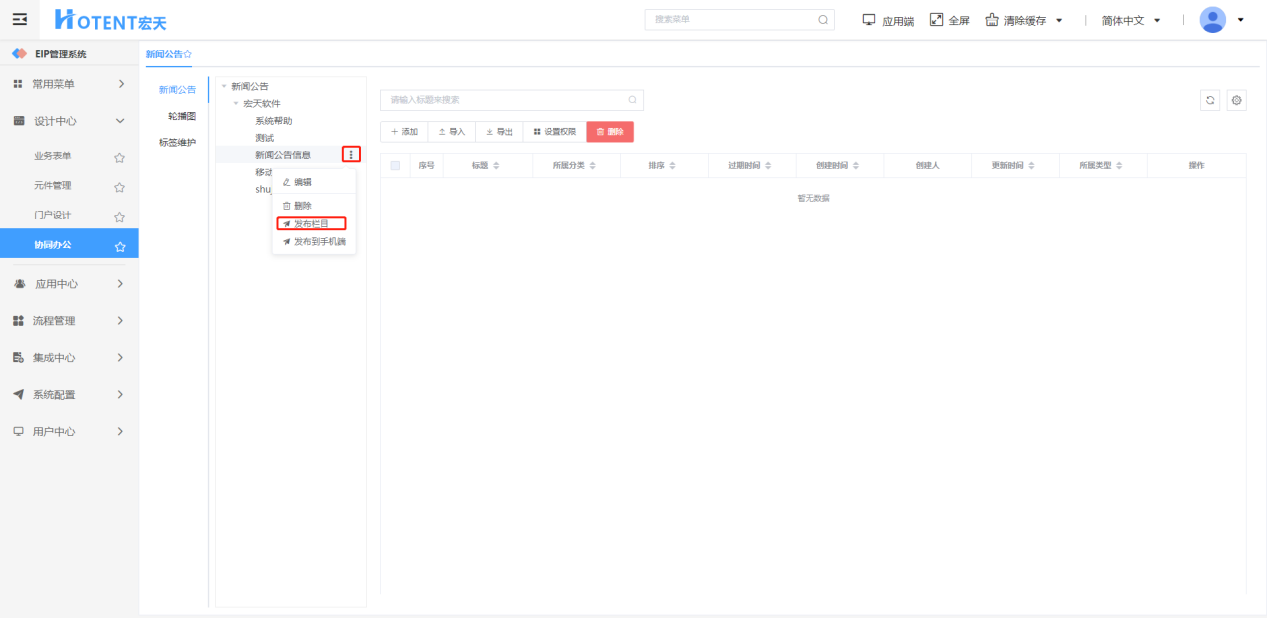Open the 清除缓存 dropdown arrow
The height and width of the screenshot is (618, 1267).
click(x=1059, y=20)
